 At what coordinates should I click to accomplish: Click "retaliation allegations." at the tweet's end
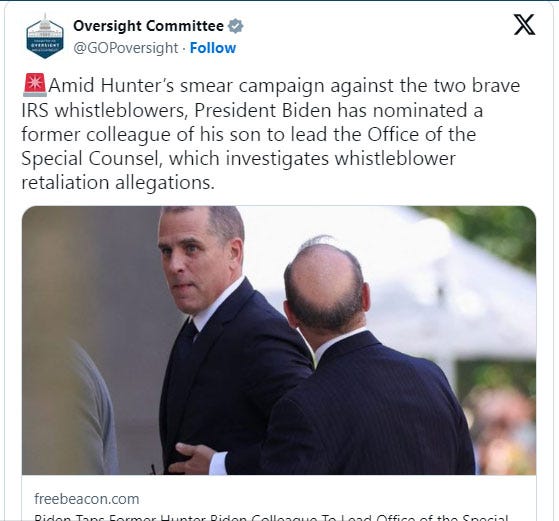(x=118, y=183)
